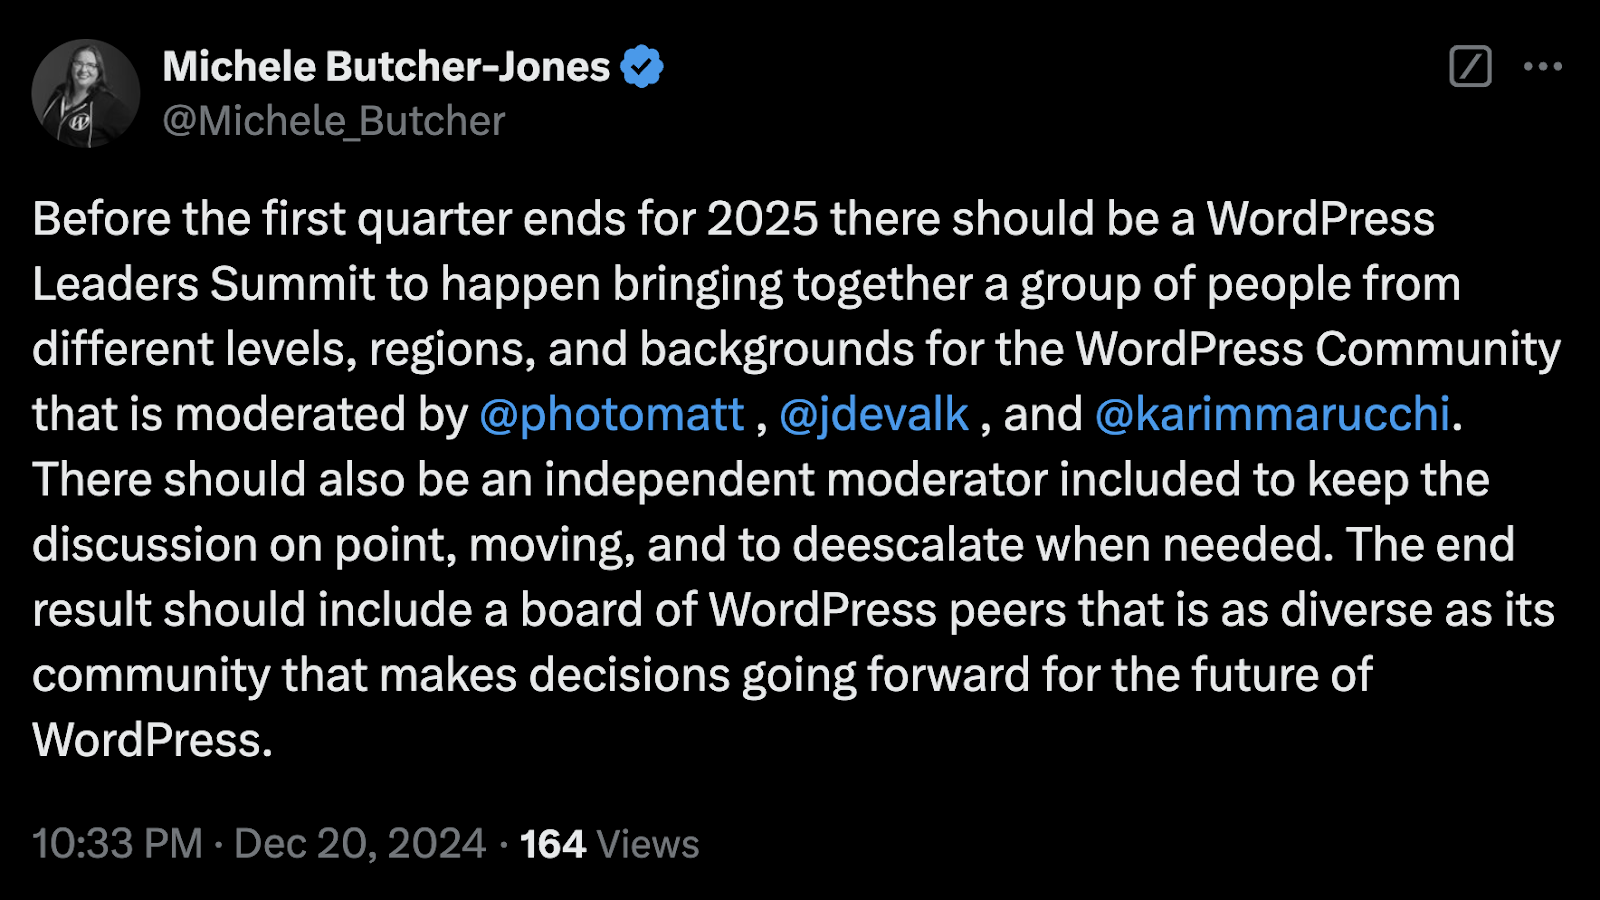Click the Dec 20, 2024 date
This screenshot has width=1600, height=900.
(360, 844)
